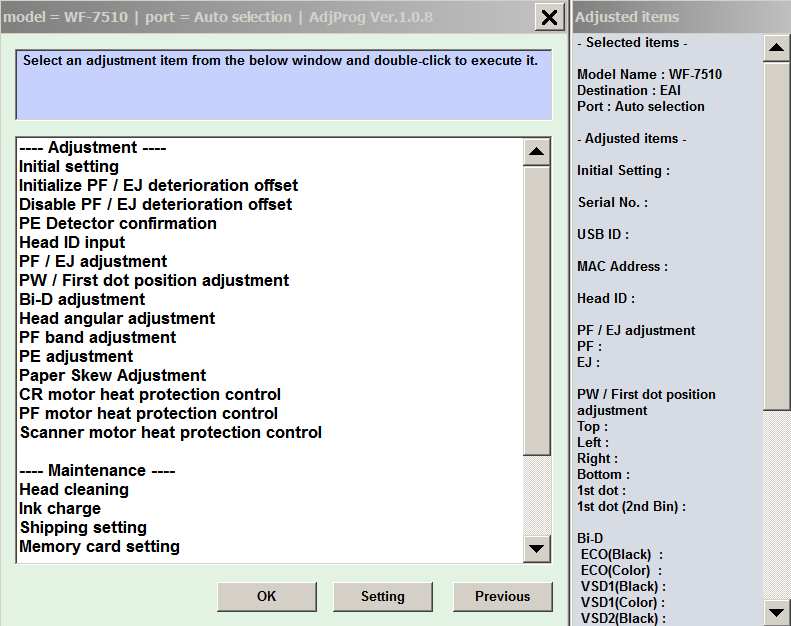The width and height of the screenshot is (791, 626).
Task: Click Destination : EAI in side panel
Action: [x=629, y=90]
